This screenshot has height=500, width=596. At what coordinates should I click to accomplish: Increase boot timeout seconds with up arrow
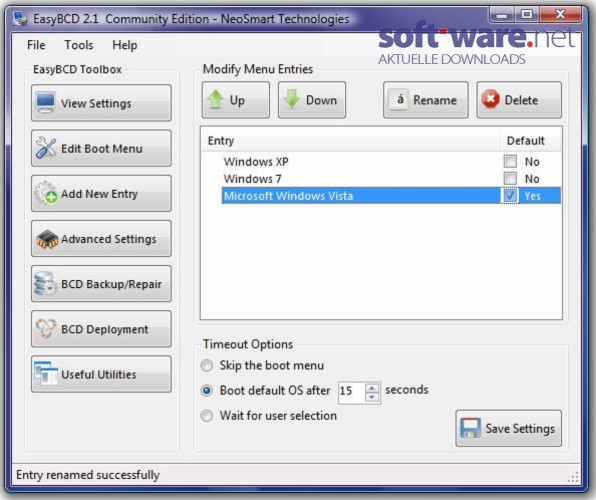coord(372,388)
